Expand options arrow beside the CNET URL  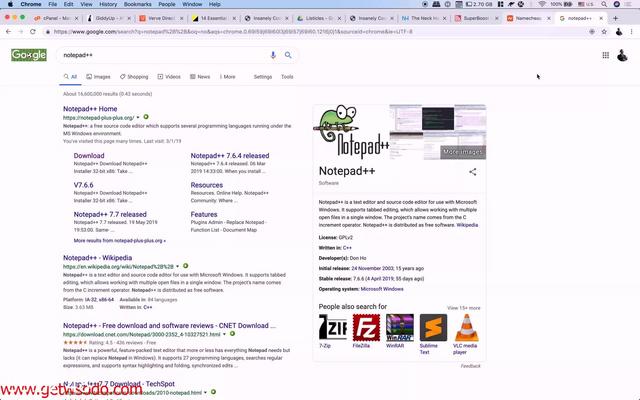tap(224, 334)
